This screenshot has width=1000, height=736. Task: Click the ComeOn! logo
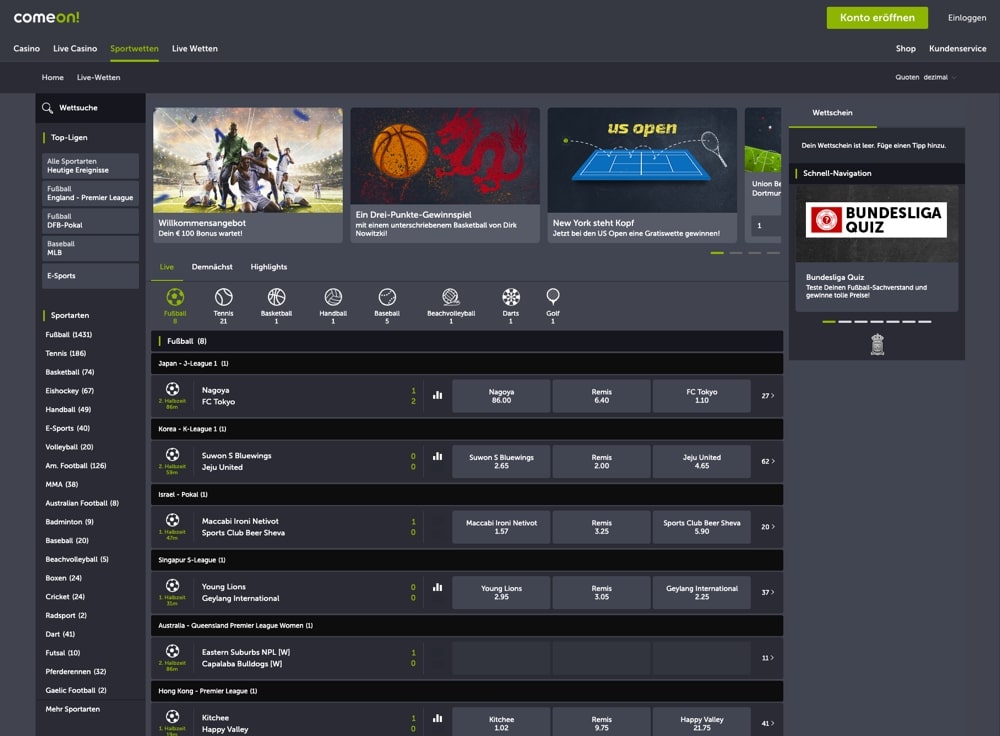click(x=47, y=17)
